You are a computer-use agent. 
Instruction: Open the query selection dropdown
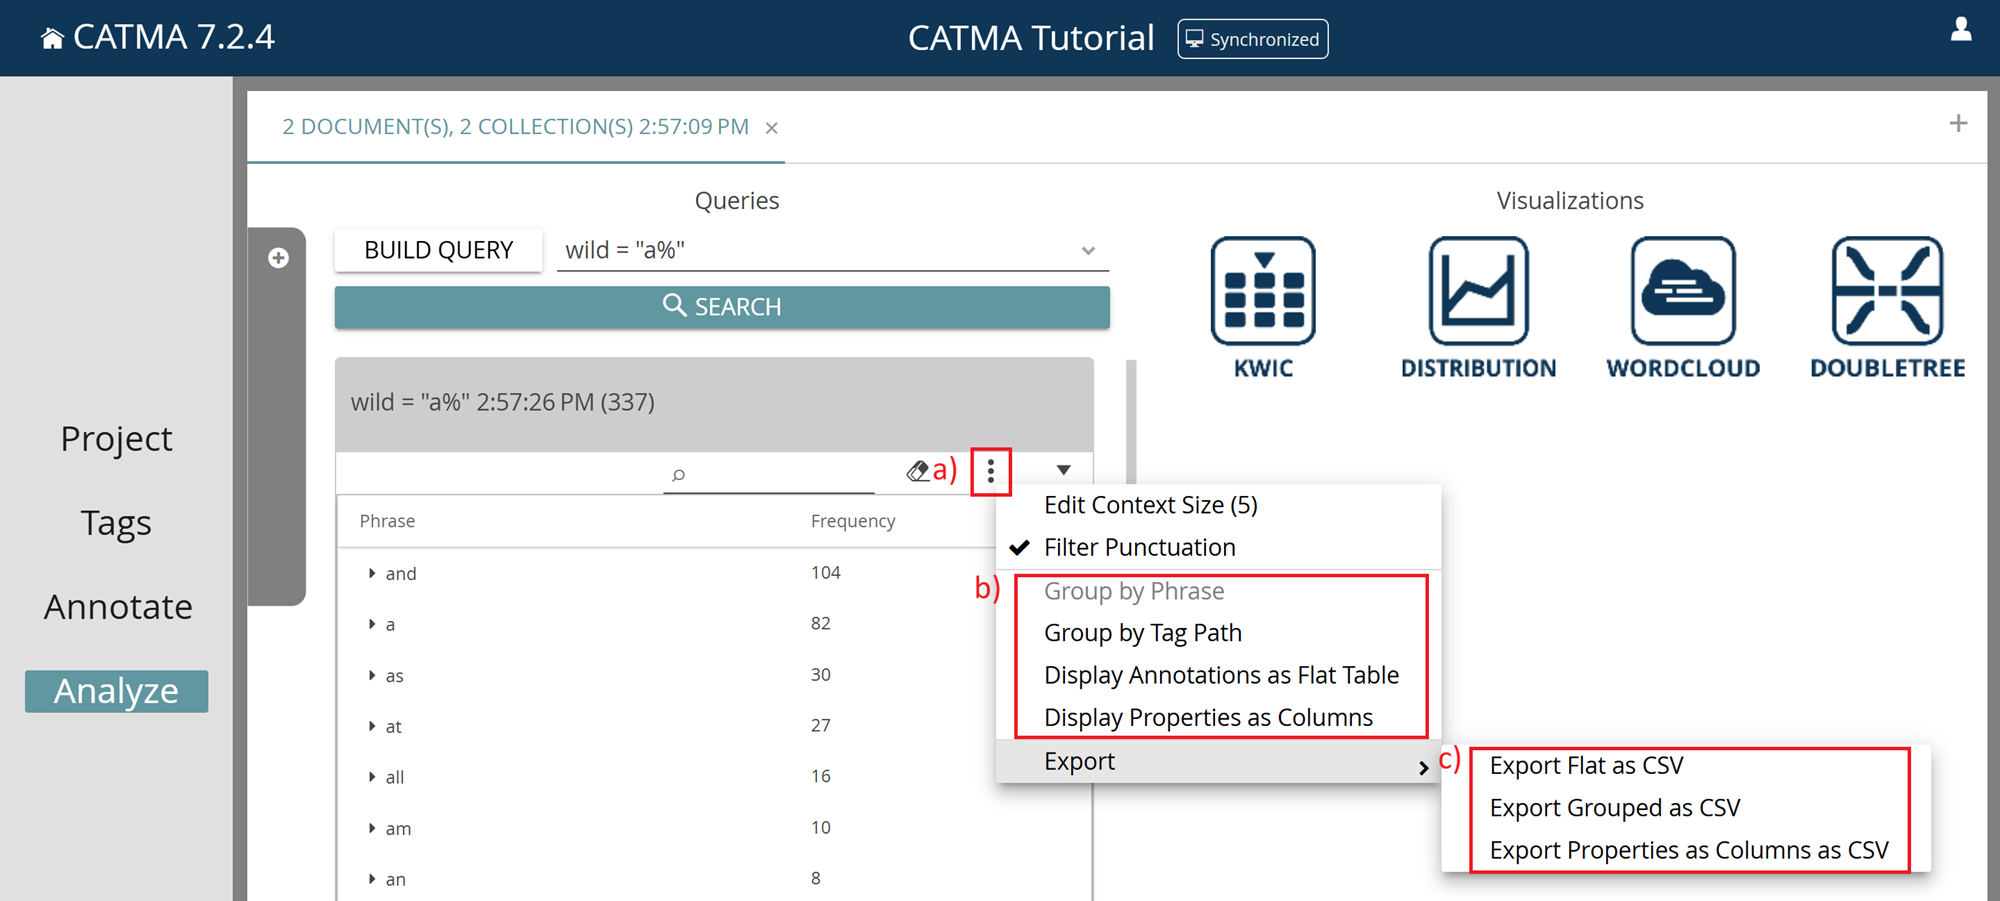[1088, 250]
